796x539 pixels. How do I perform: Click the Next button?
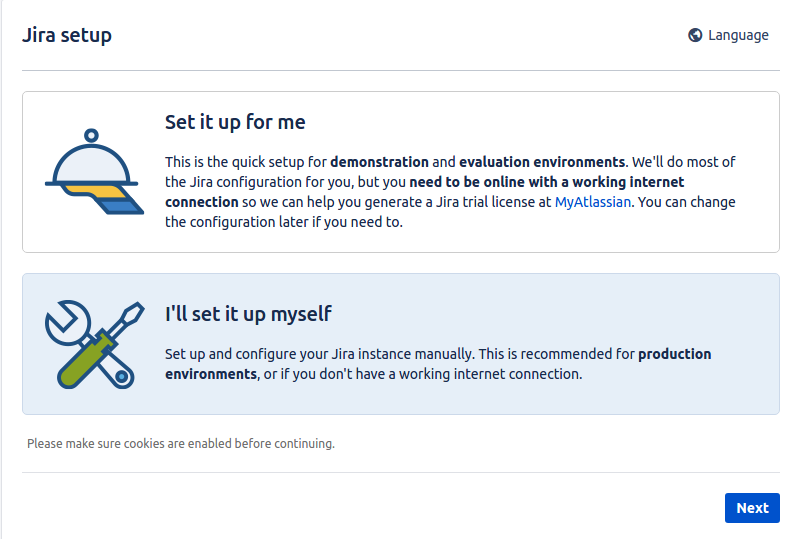coord(752,508)
